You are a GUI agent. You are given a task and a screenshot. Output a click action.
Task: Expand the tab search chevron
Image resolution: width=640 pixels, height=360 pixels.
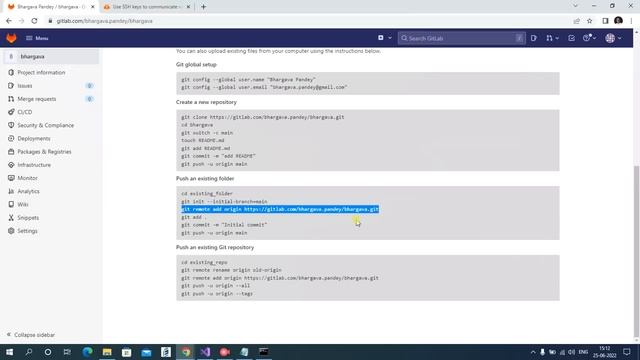coord(576,6)
